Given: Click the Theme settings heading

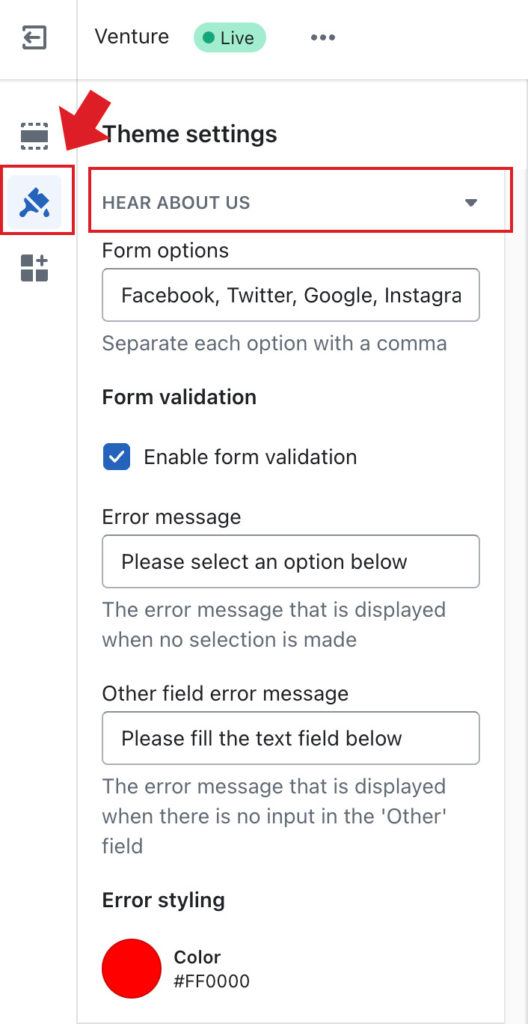Looking at the screenshot, I should (x=190, y=134).
